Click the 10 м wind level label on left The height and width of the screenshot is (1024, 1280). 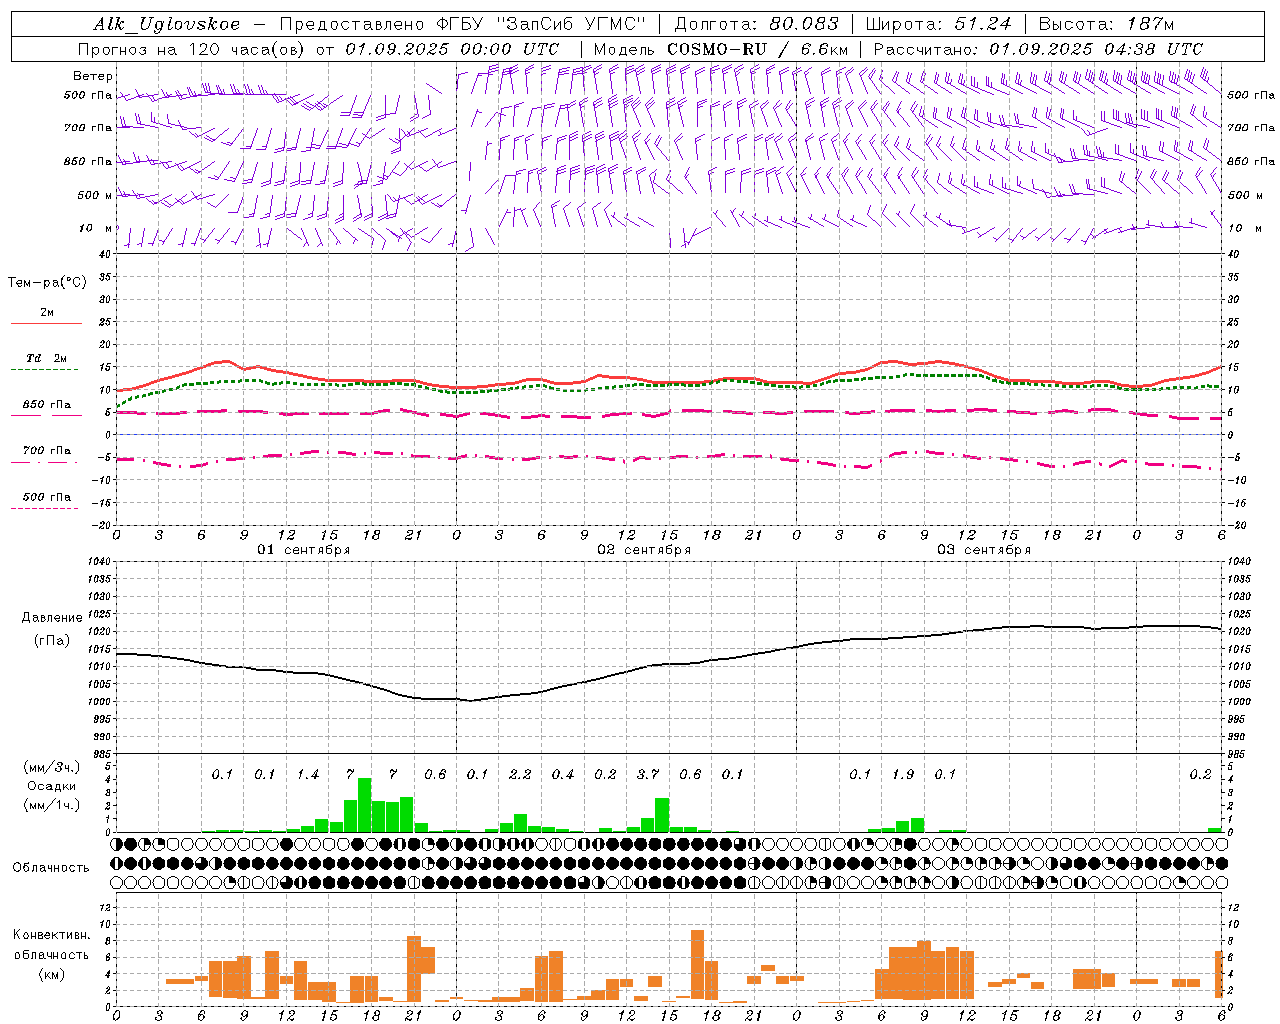tap(96, 229)
